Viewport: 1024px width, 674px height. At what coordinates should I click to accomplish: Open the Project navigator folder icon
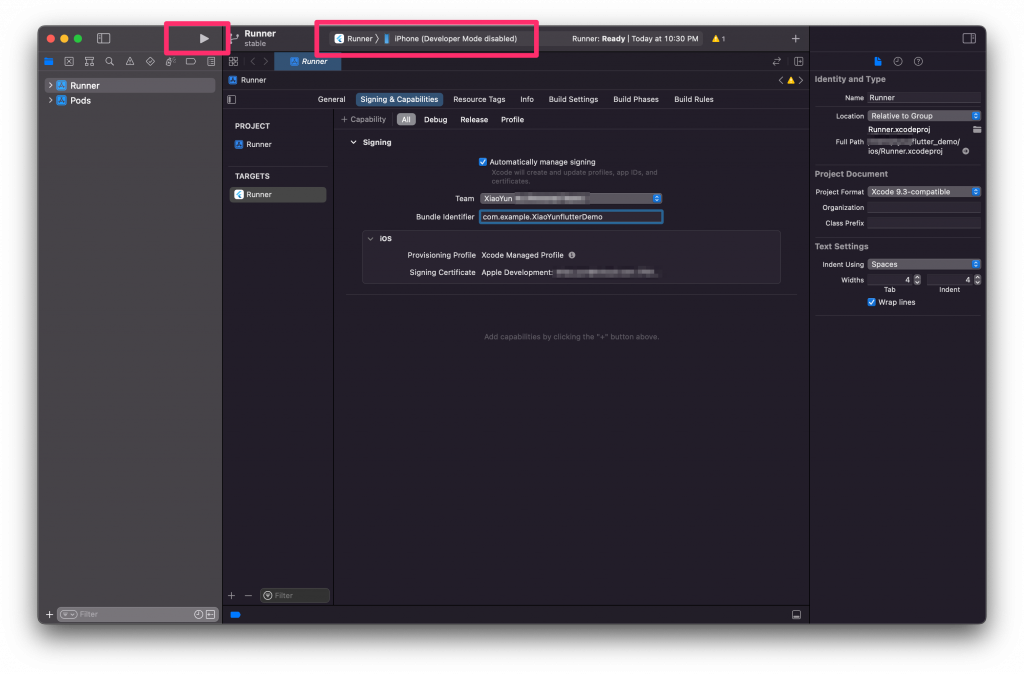click(49, 61)
